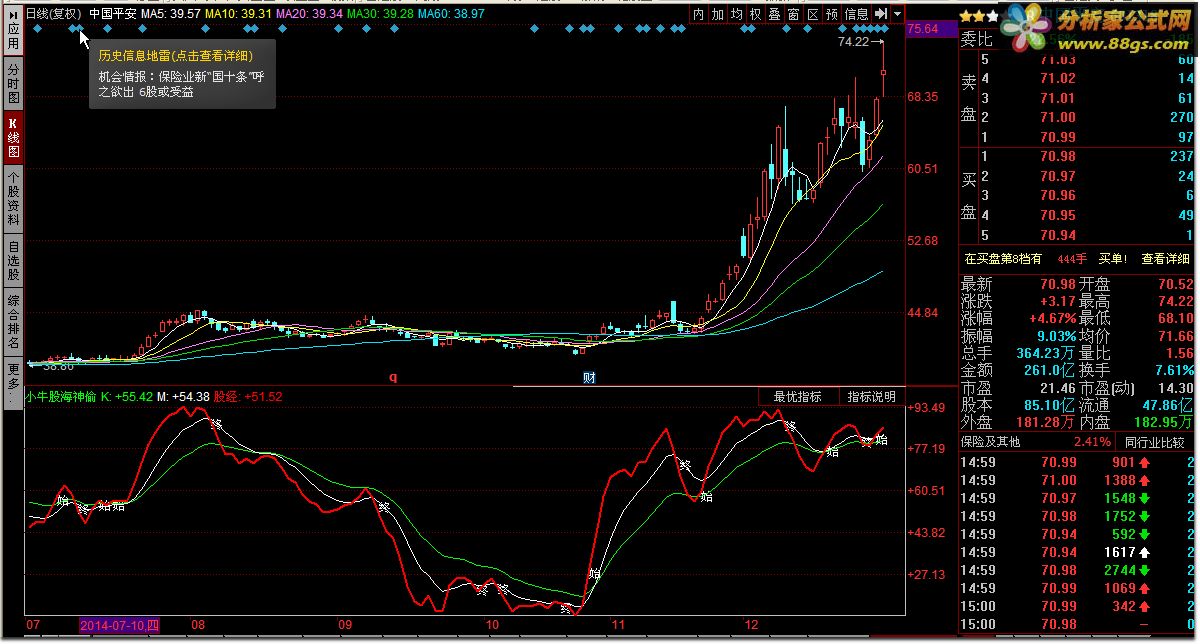Click the 内 chart toolbar button

[x=699, y=14]
